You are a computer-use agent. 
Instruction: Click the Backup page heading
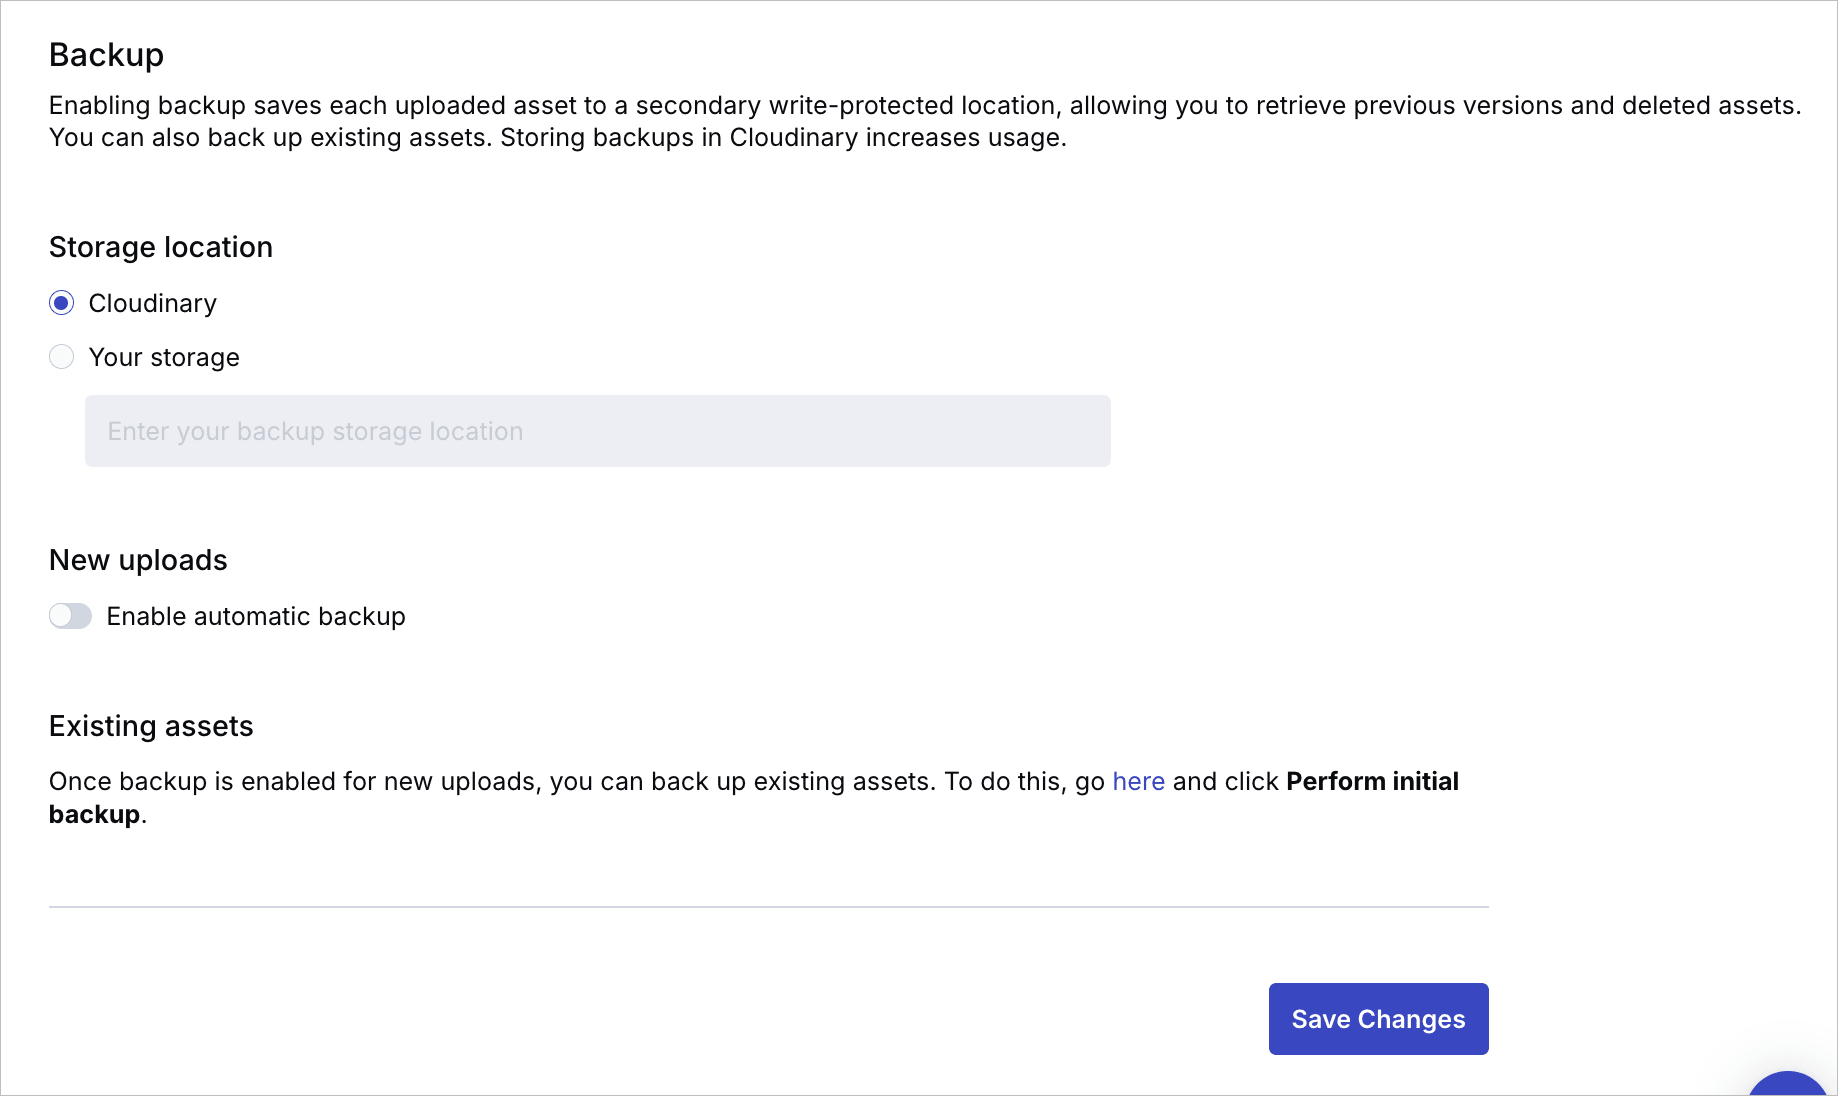point(106,55)
